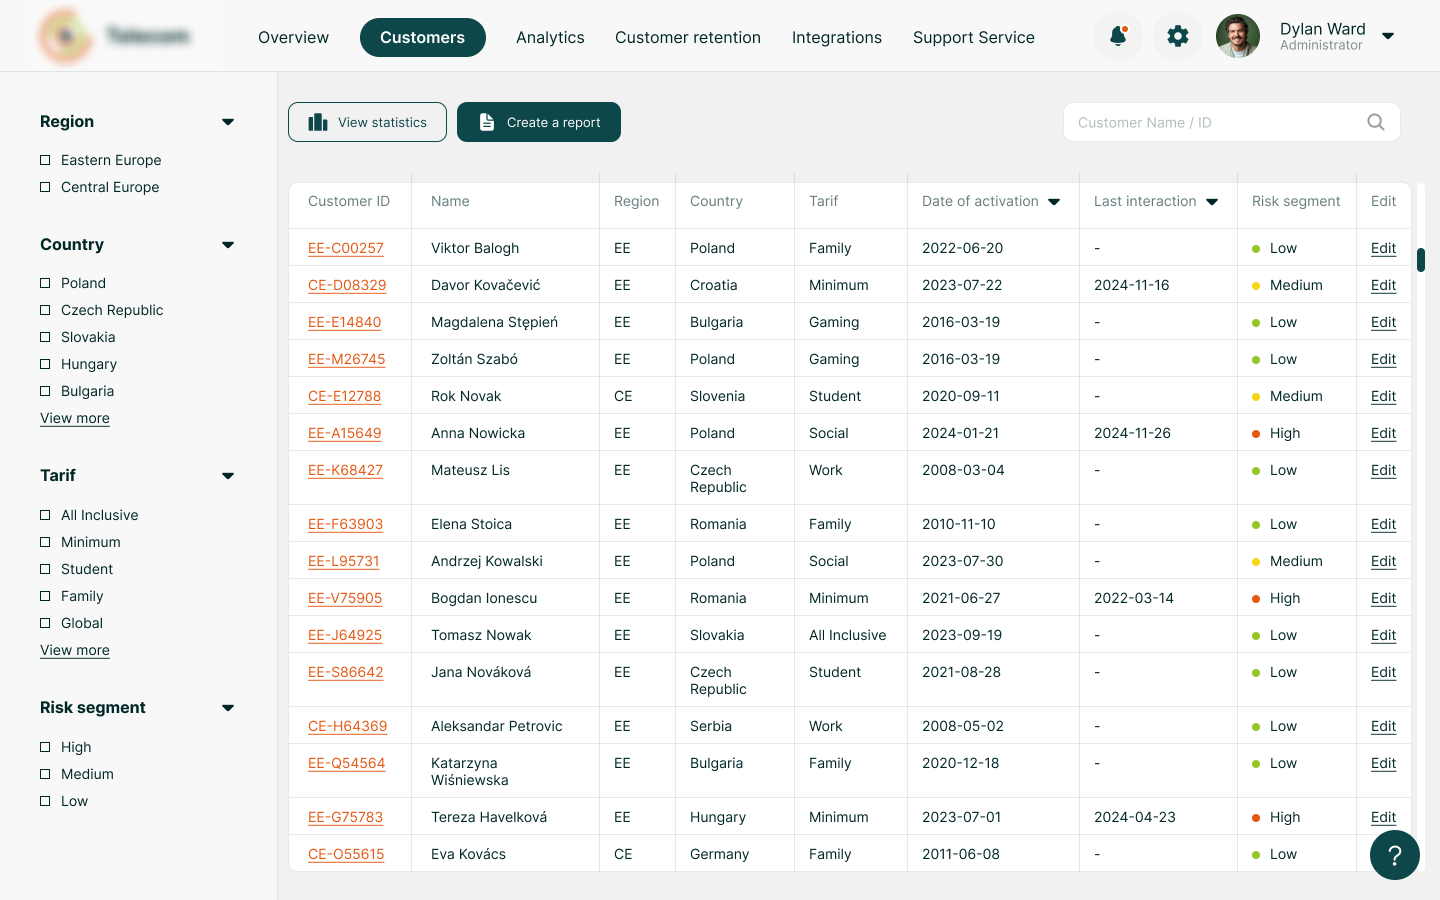The image size is (1440, 900).
Task: Collapse the Region filter section
Action: (x=228, y=122)
